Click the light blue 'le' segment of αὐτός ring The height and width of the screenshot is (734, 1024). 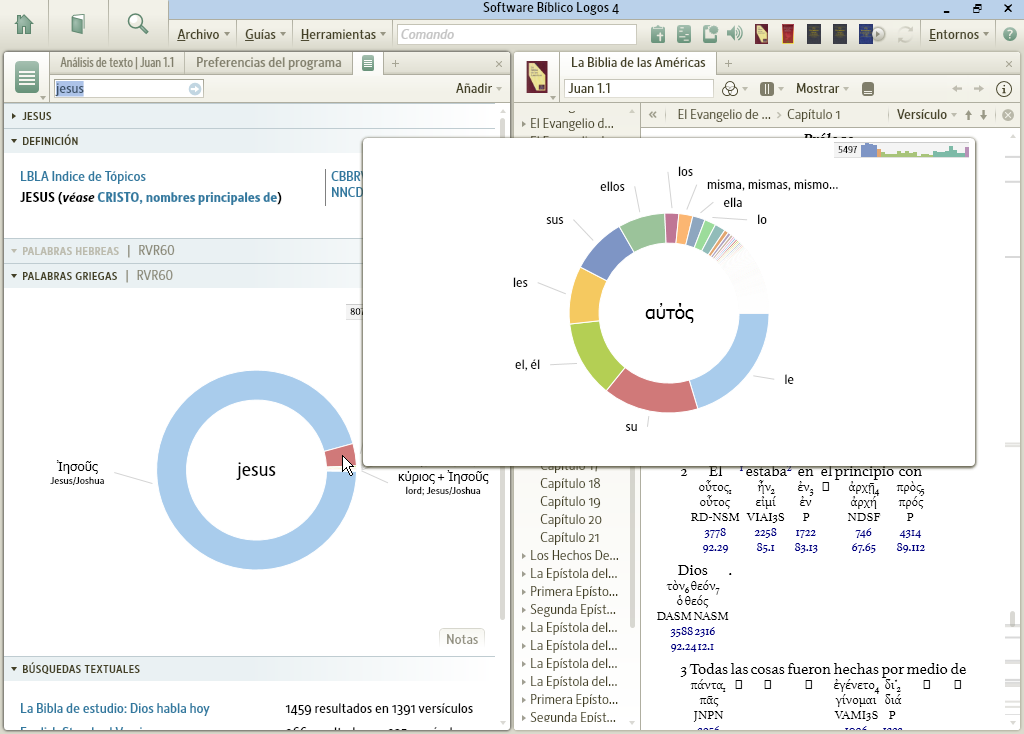733,362
